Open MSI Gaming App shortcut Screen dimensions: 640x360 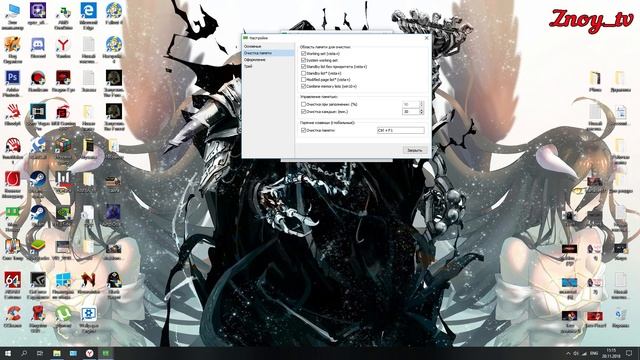pyautogui.click(x=63, y=117)
